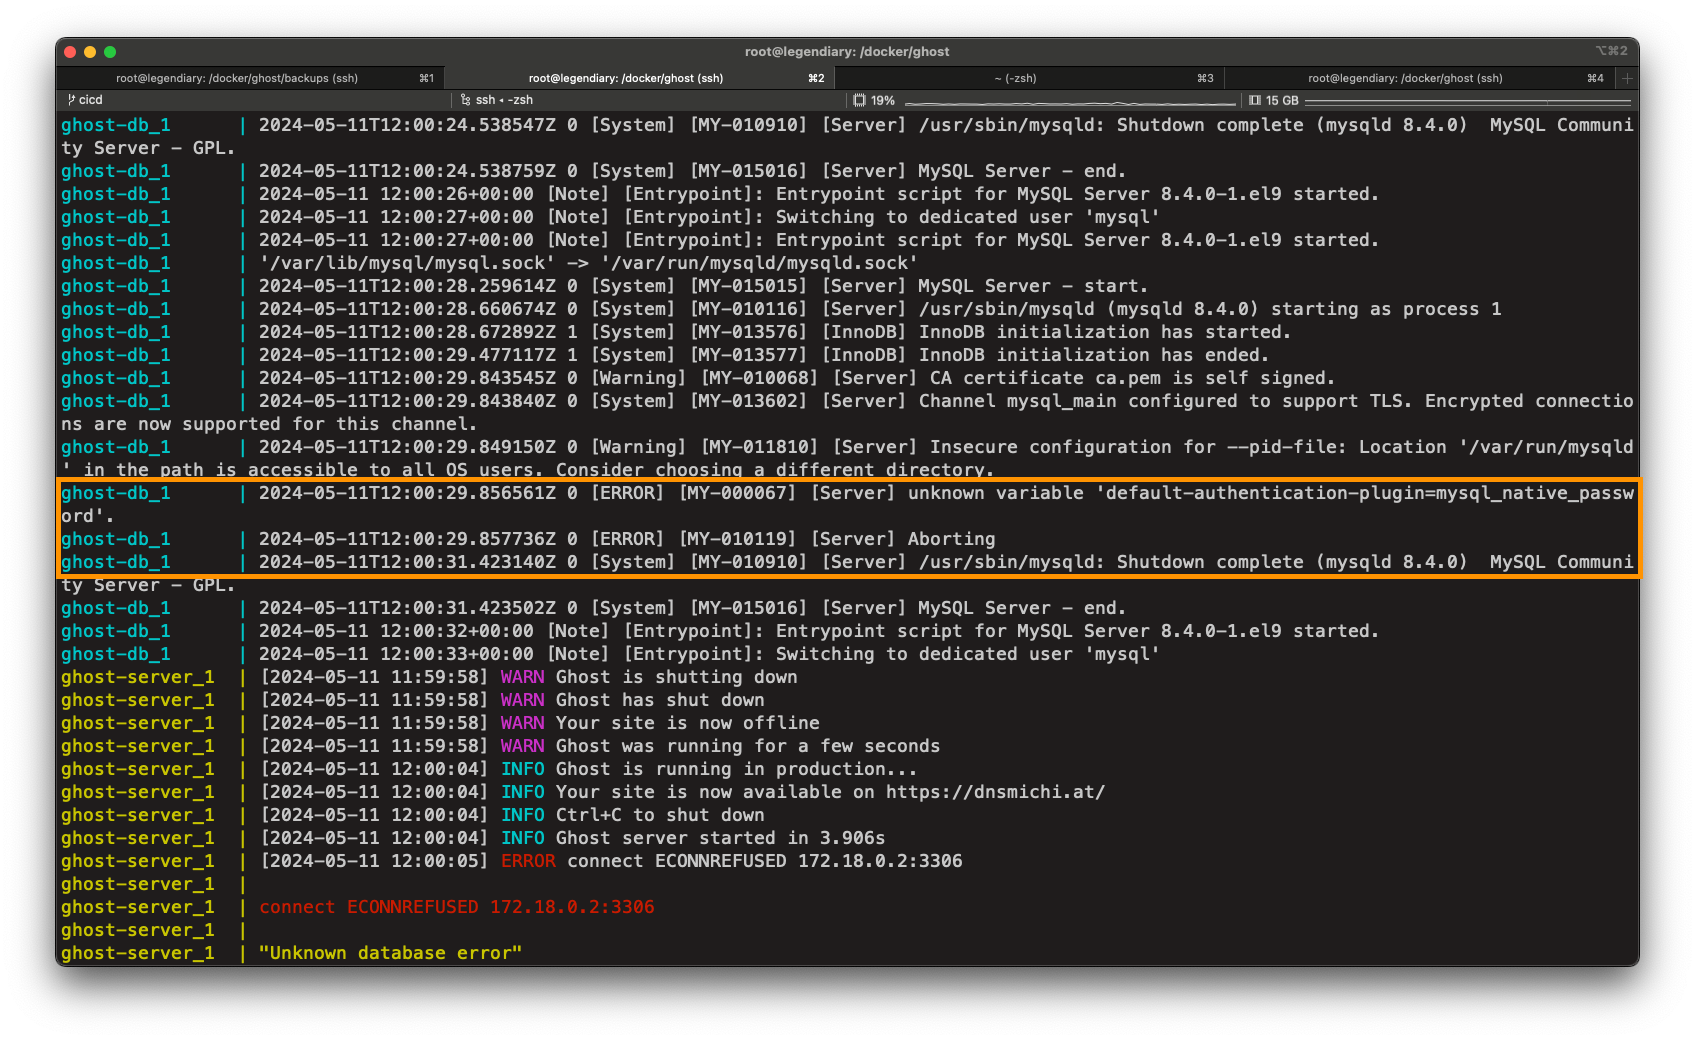Image resolution: width=1695 pixels, height=1040 pixels.
Task: Click the window title root@legendiary: /docker/ghost
Action: pos(848,51)
